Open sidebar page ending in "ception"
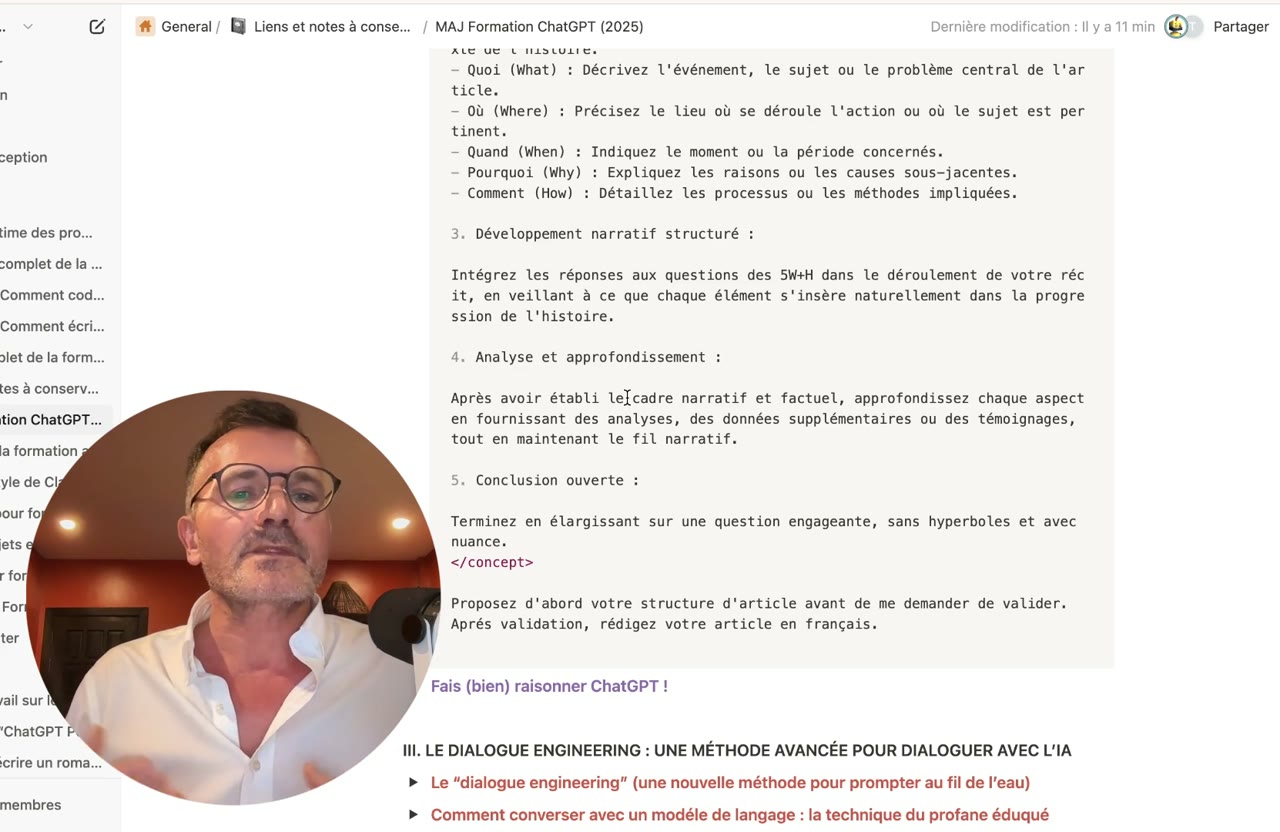1280x832 pixels. pos(24,157)
